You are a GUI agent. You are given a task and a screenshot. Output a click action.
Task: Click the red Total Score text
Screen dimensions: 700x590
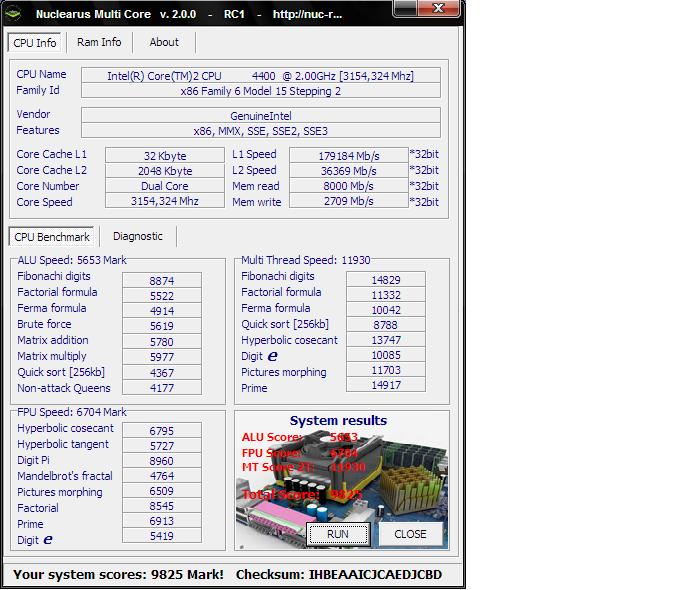pyautogui.click(x=302, y=494)
